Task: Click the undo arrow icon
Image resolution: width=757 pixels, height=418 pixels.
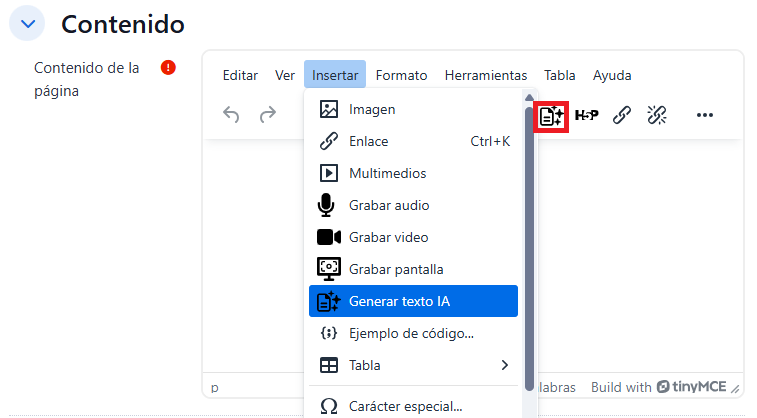Action: pos(231,115)
